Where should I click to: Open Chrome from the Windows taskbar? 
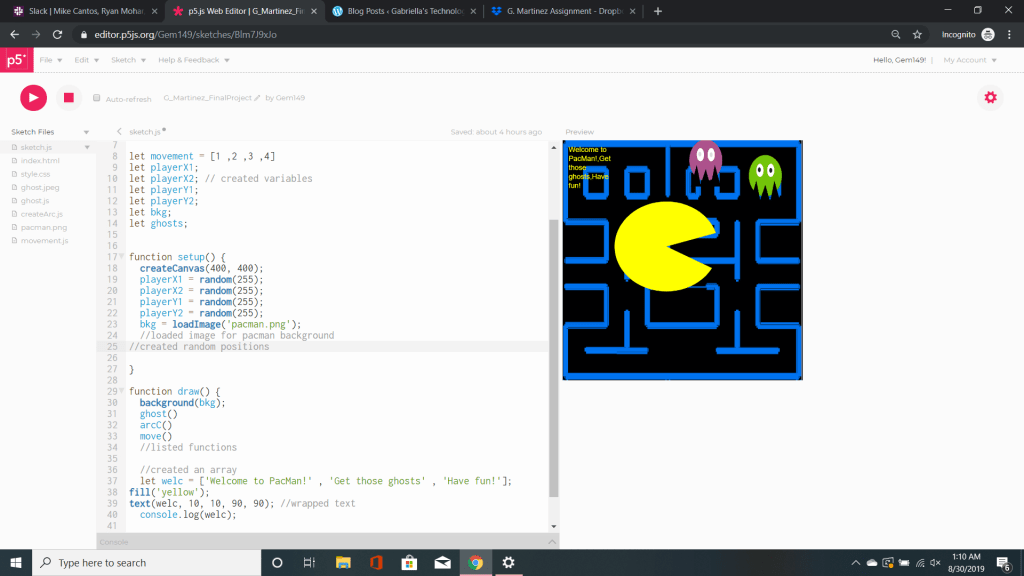tap(475, 562)
